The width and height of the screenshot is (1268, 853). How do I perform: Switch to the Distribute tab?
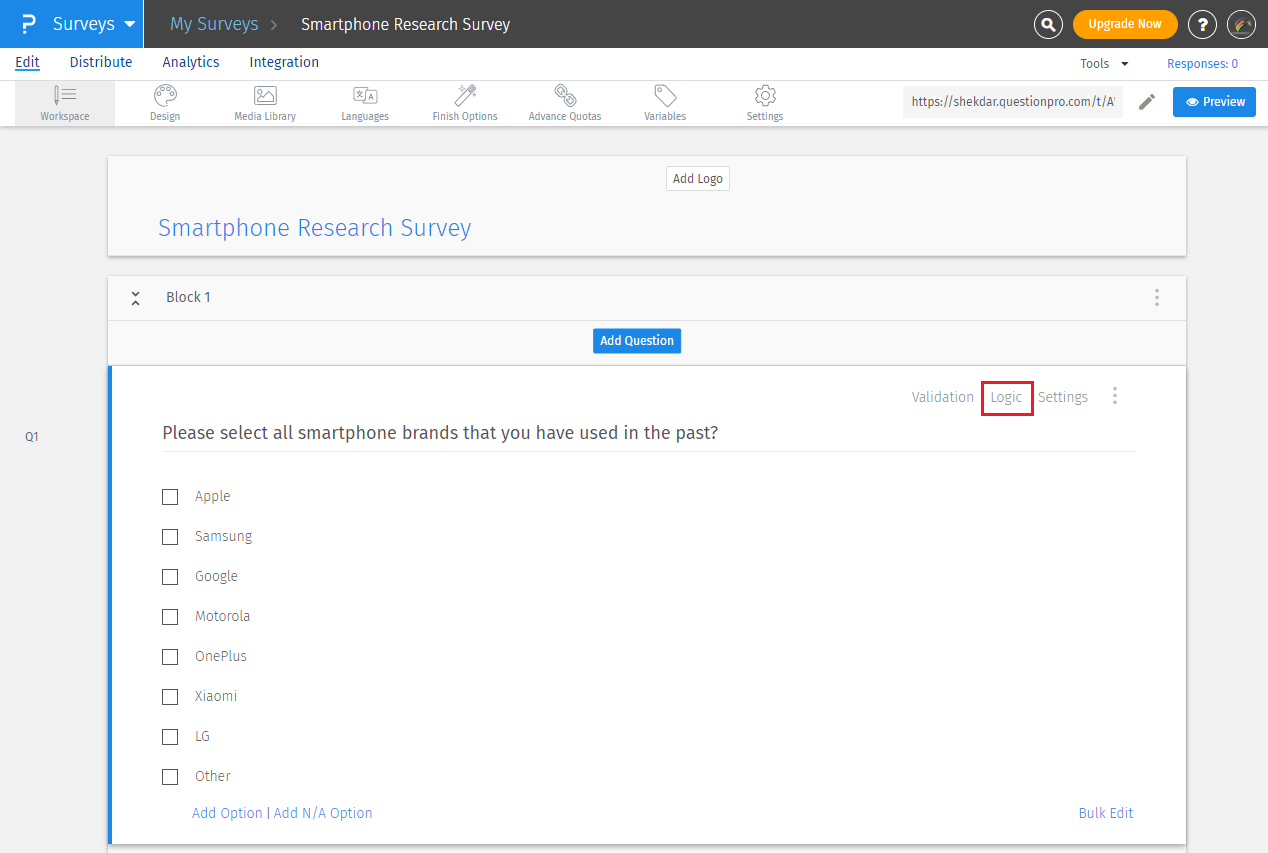pos(101,62)
